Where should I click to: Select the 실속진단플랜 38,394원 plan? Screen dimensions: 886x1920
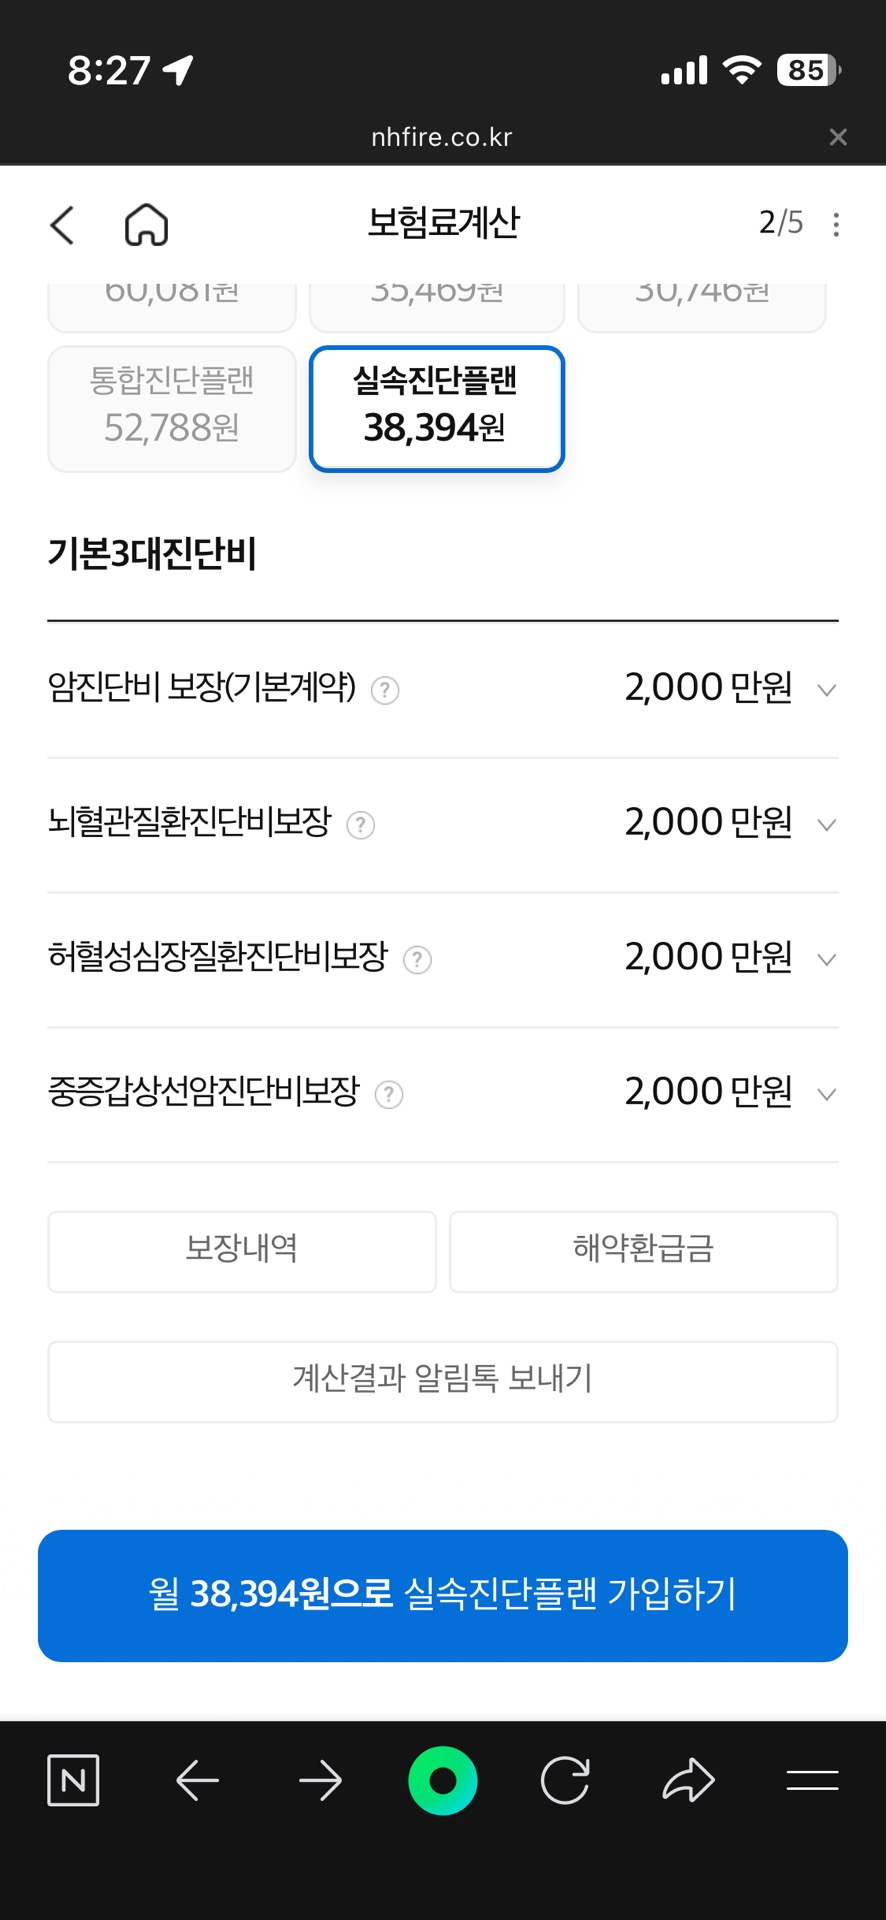coord(437,408)
